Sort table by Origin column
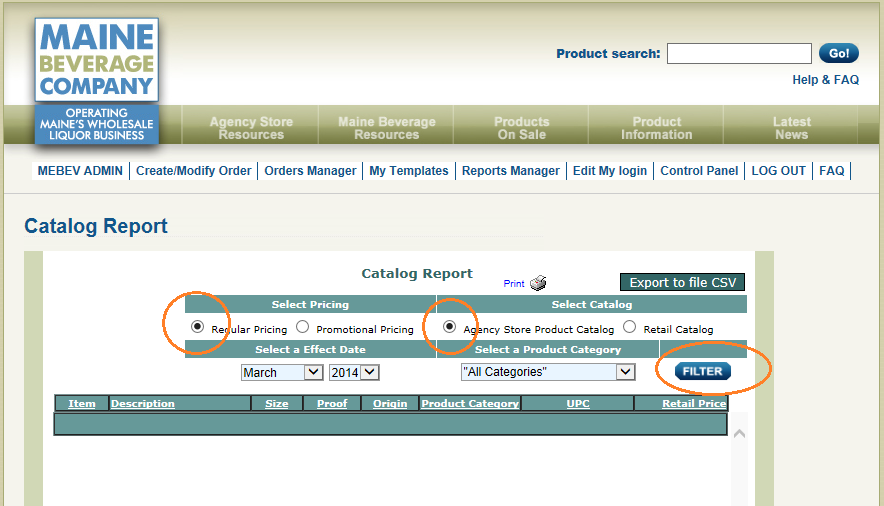The width and height of the screenshot is (884, 506). coord(390,403)
